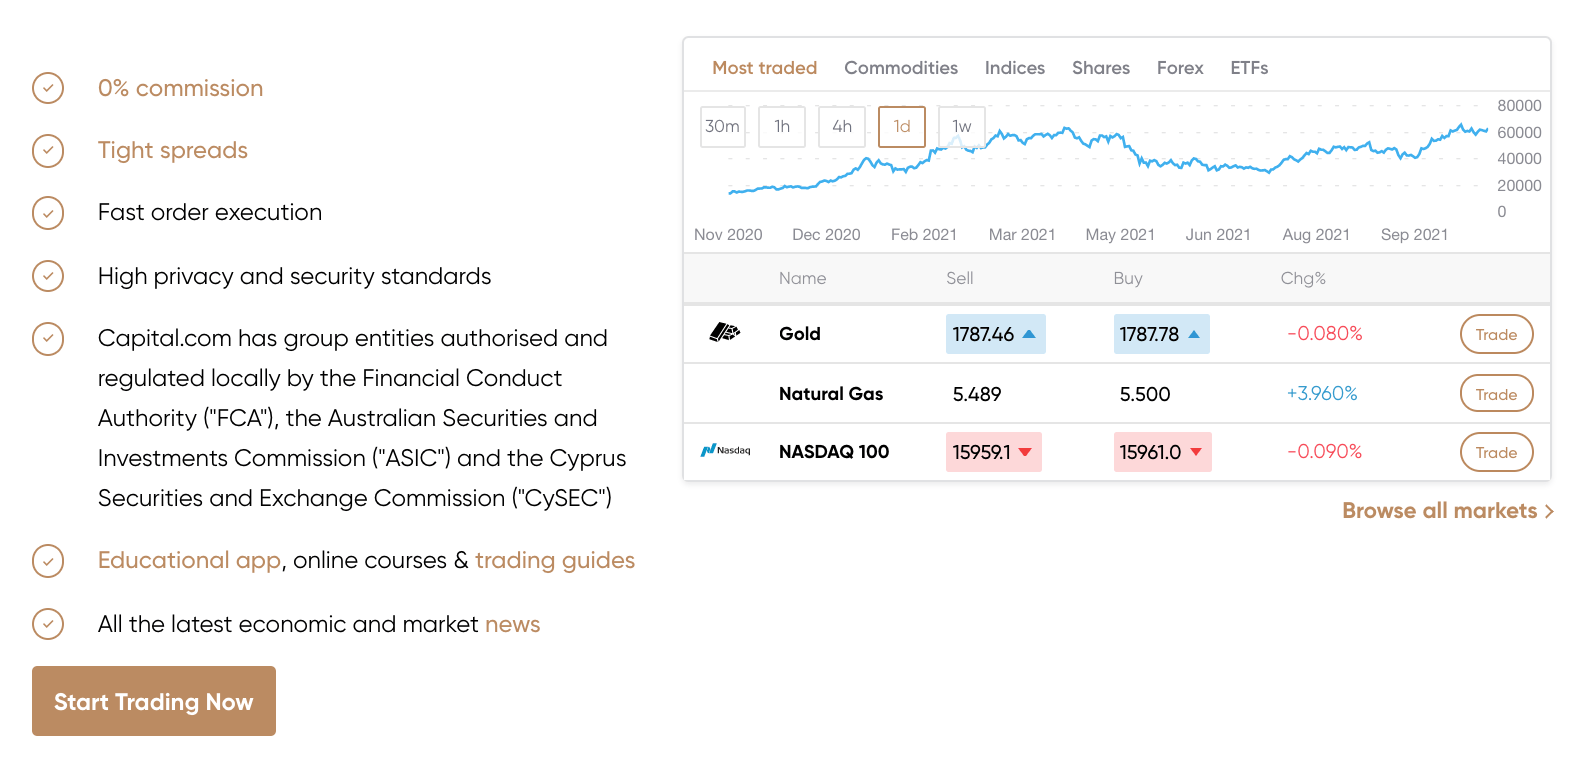Click Natural Gas change value +3.960%

coord(1322,394)
